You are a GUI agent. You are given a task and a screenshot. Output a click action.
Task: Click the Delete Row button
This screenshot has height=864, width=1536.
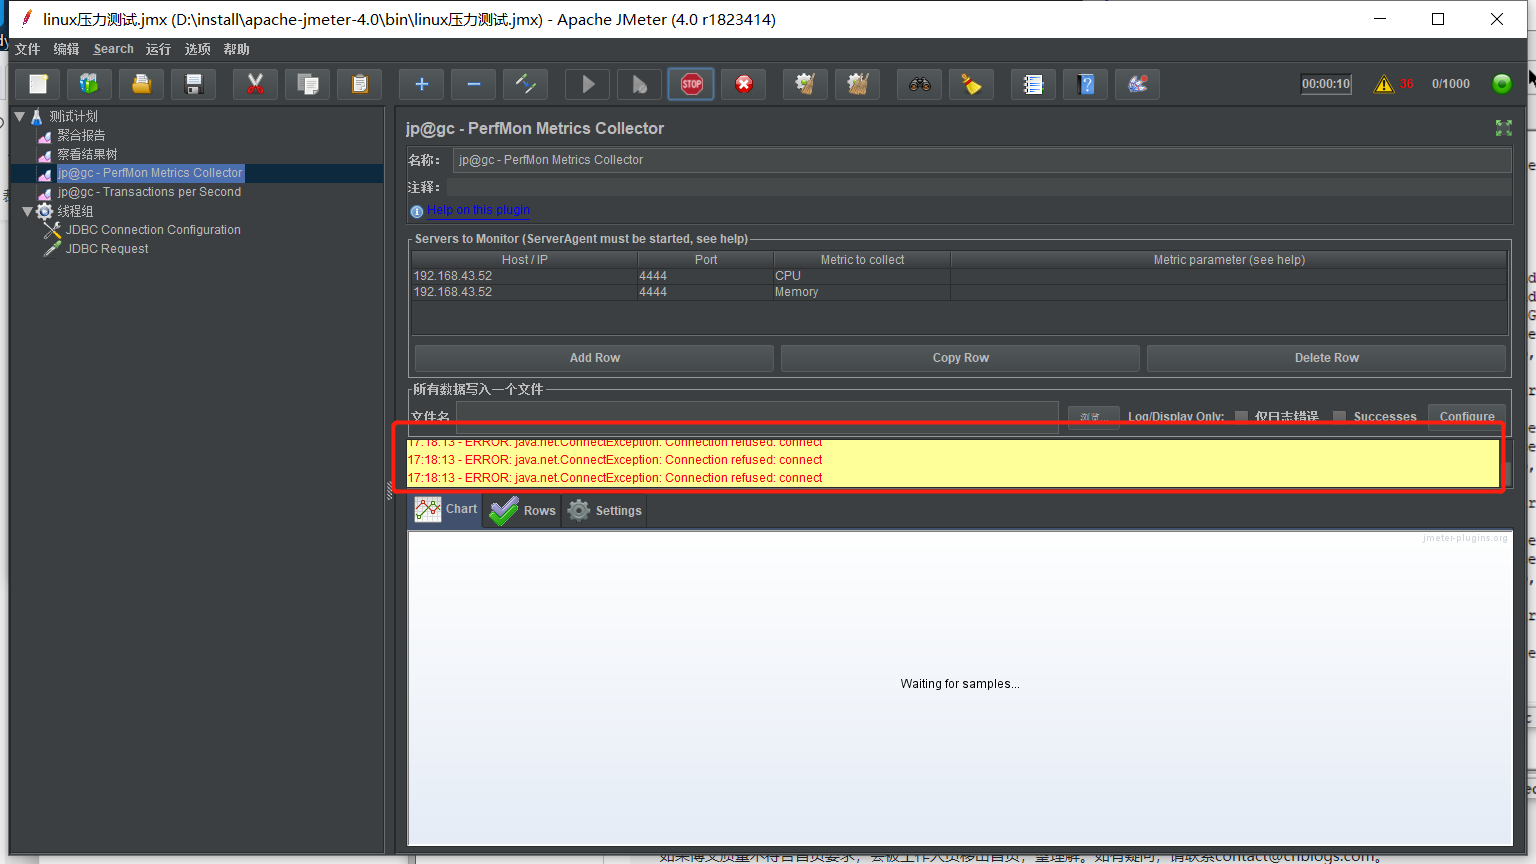tap(1326, 358)
